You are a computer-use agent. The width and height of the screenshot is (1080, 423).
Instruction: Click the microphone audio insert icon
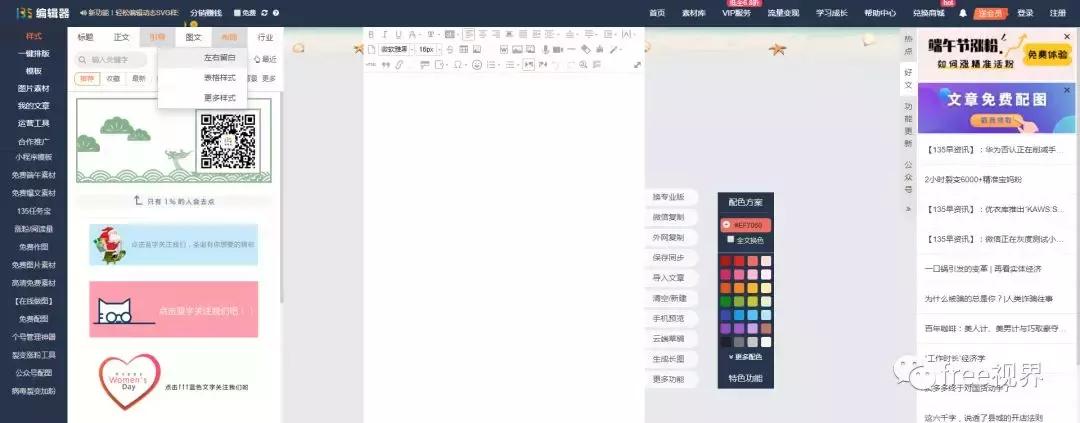pos(546,49)
